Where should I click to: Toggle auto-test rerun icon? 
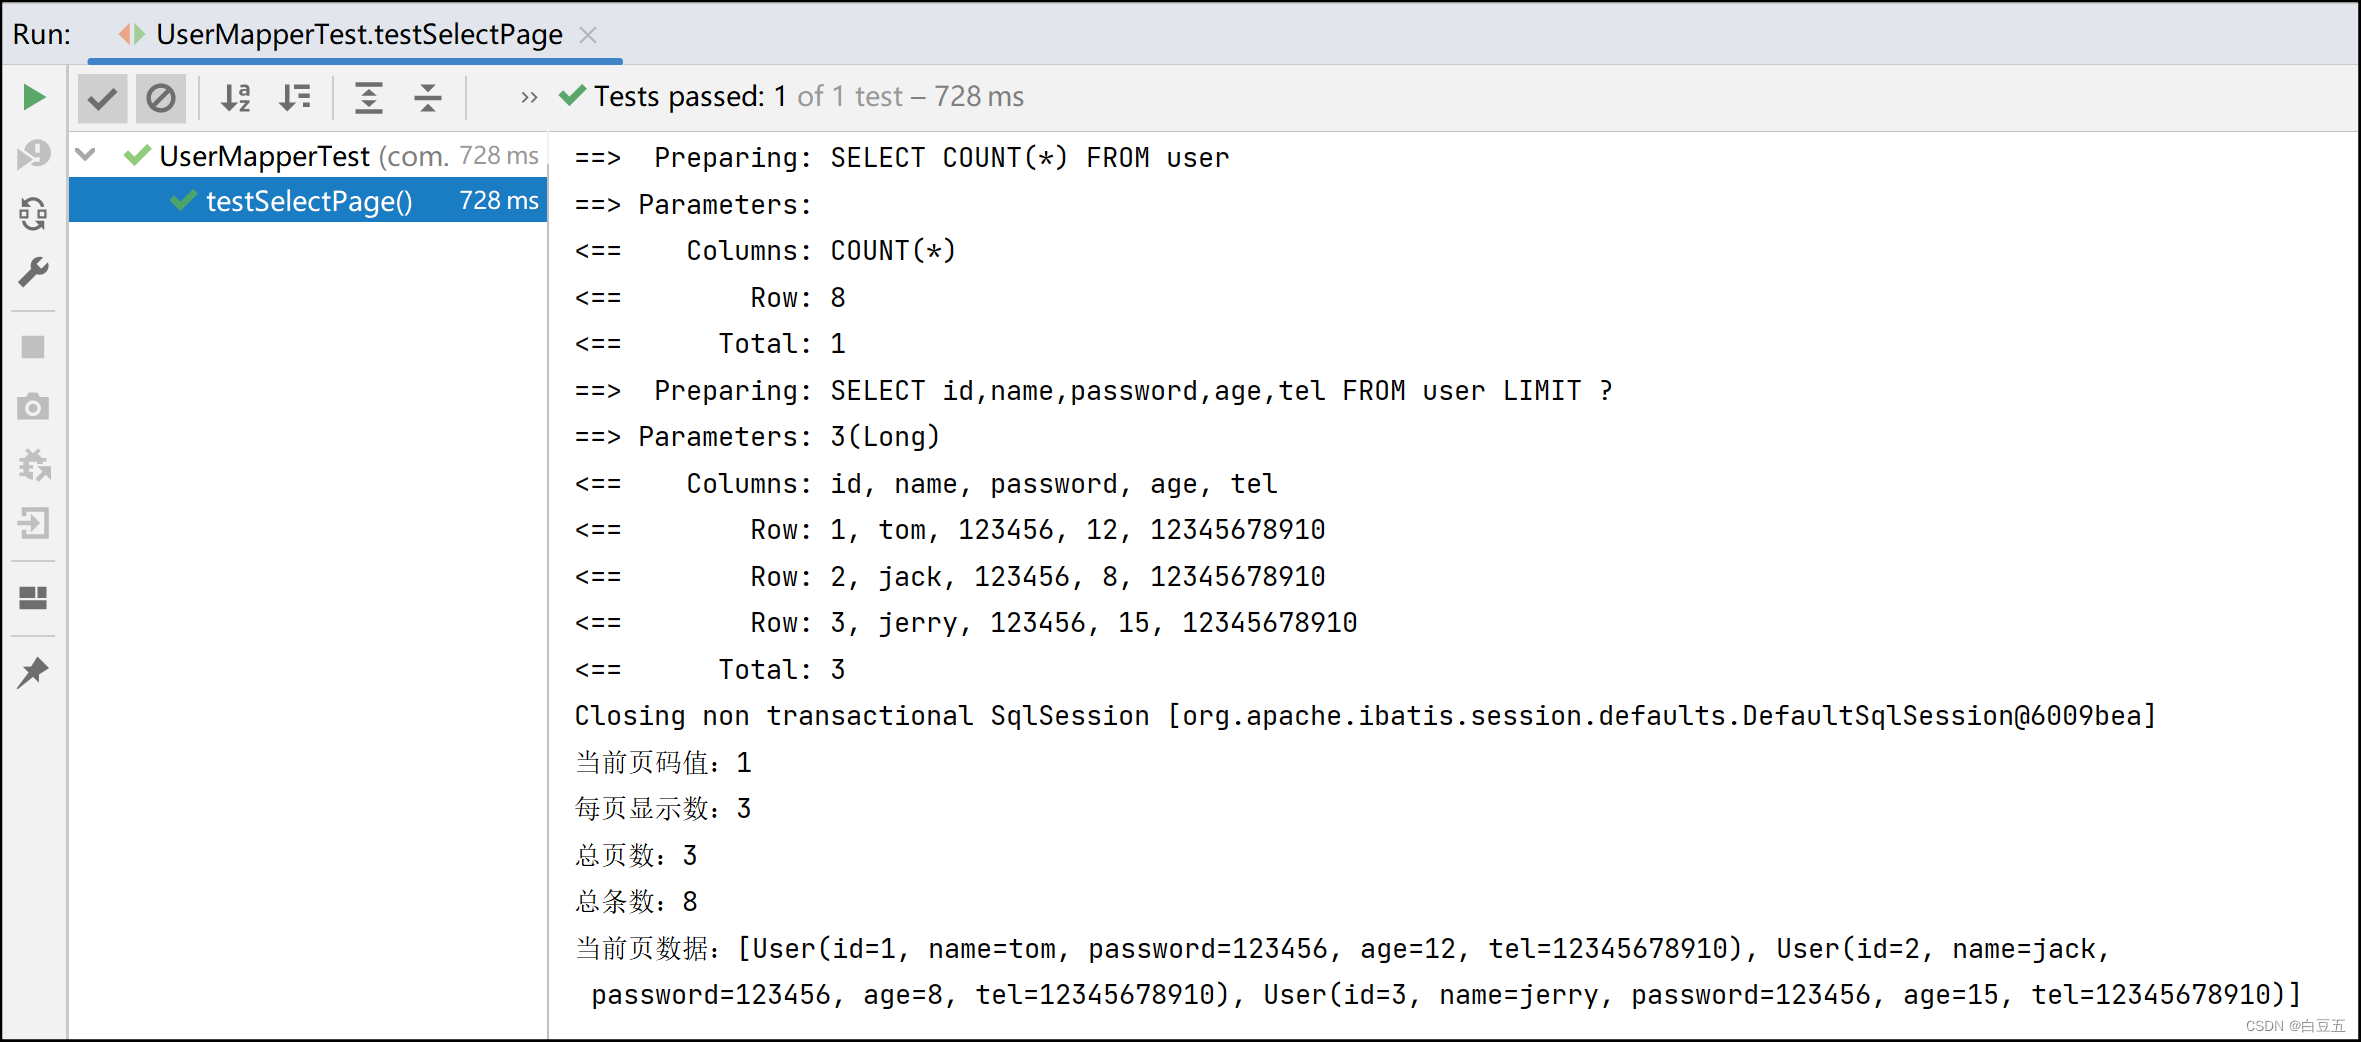click(x=34, y=213)
